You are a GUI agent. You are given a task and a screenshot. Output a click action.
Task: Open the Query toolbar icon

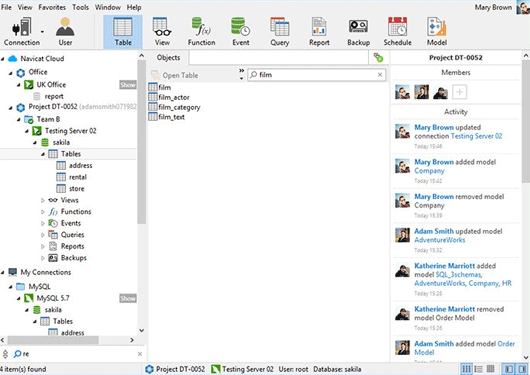[x=280, y=32]
